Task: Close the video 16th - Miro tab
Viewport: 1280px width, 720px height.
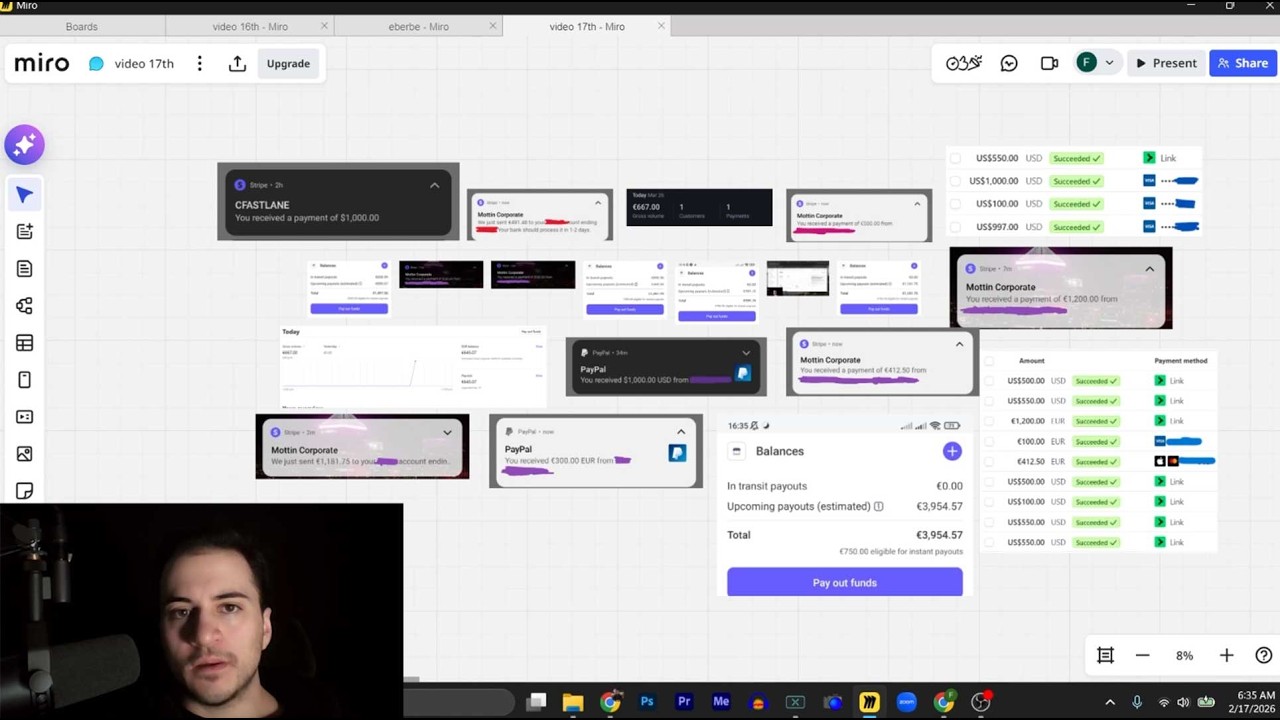Action: click(324, 26)
